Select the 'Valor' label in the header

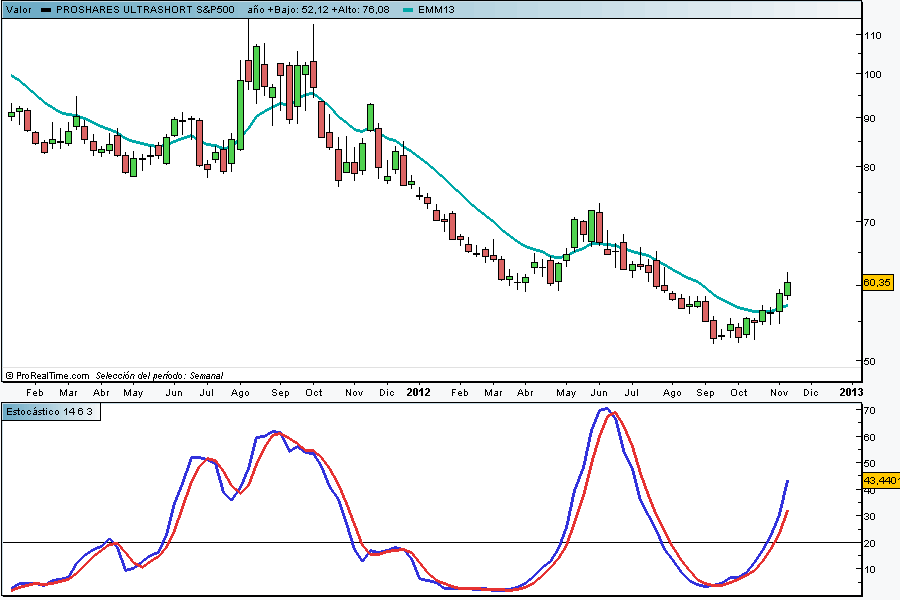[18, 9]
